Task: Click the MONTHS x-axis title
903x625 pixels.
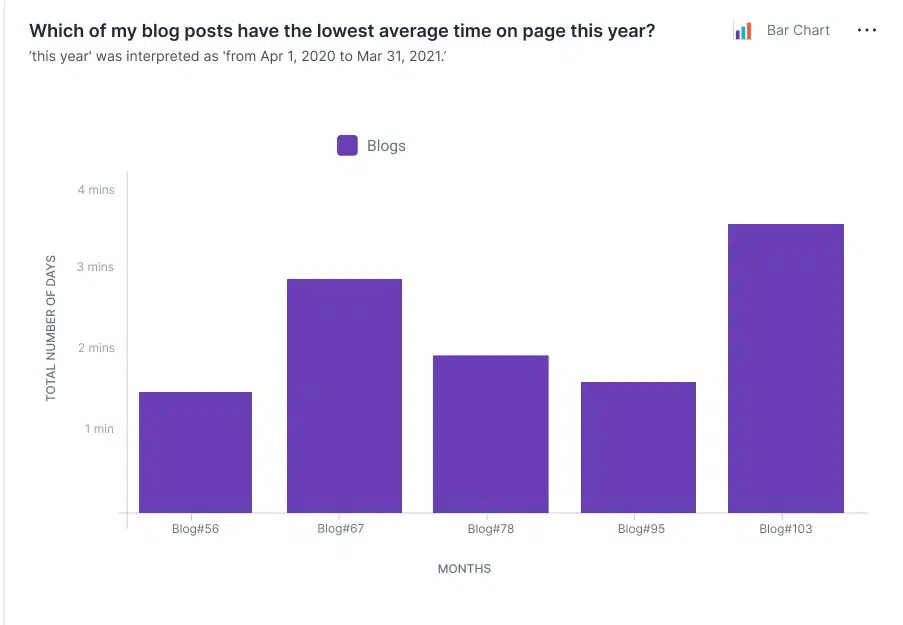Action: pos(464,569)
